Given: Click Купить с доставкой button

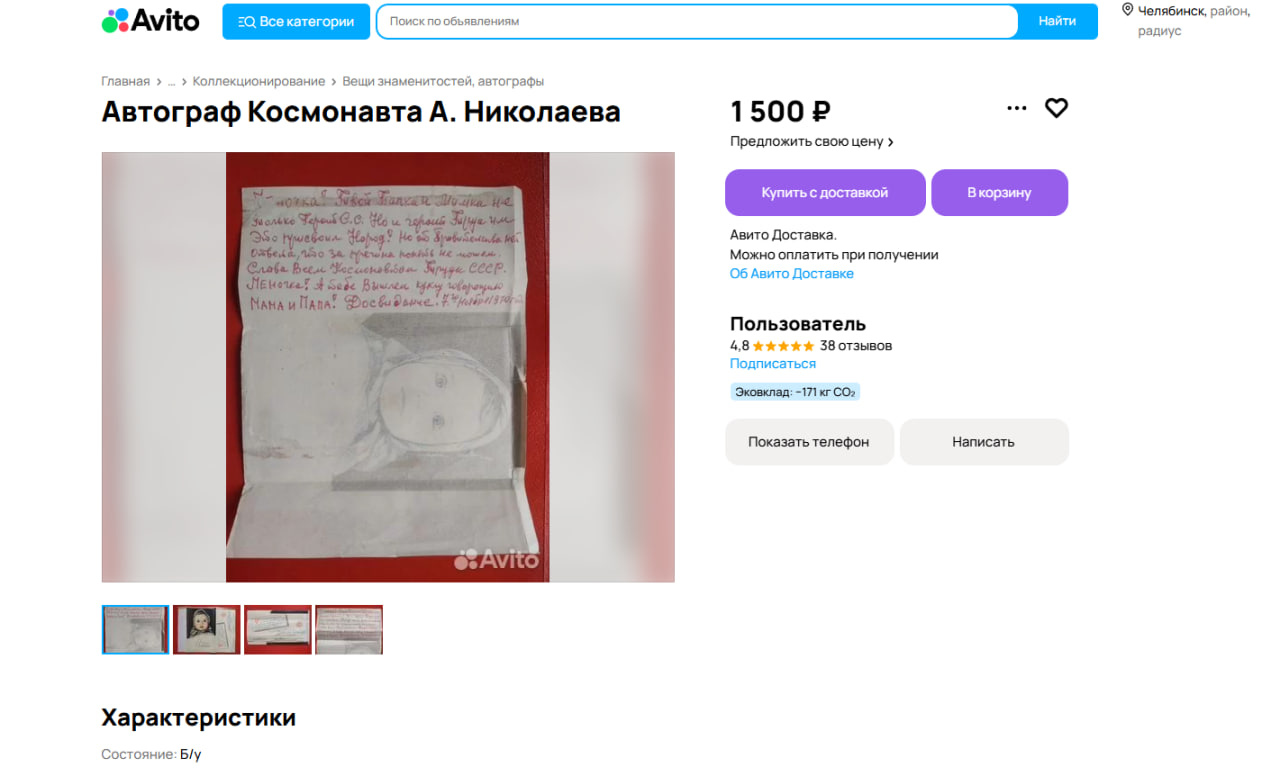Looking at the screenshot, I should coord(825,192).
